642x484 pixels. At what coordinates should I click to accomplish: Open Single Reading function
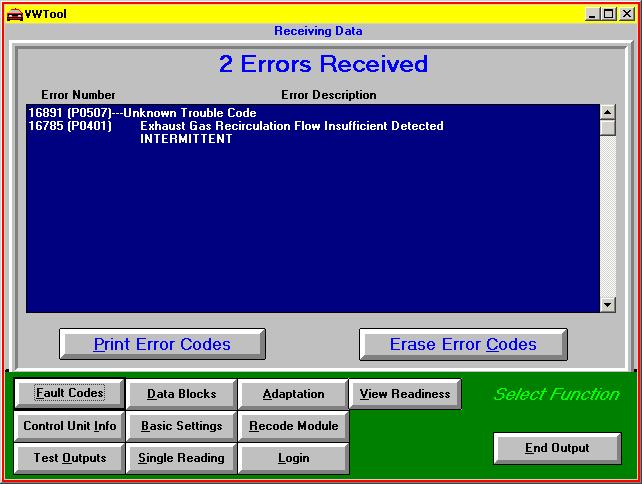[x=181, y=458]
